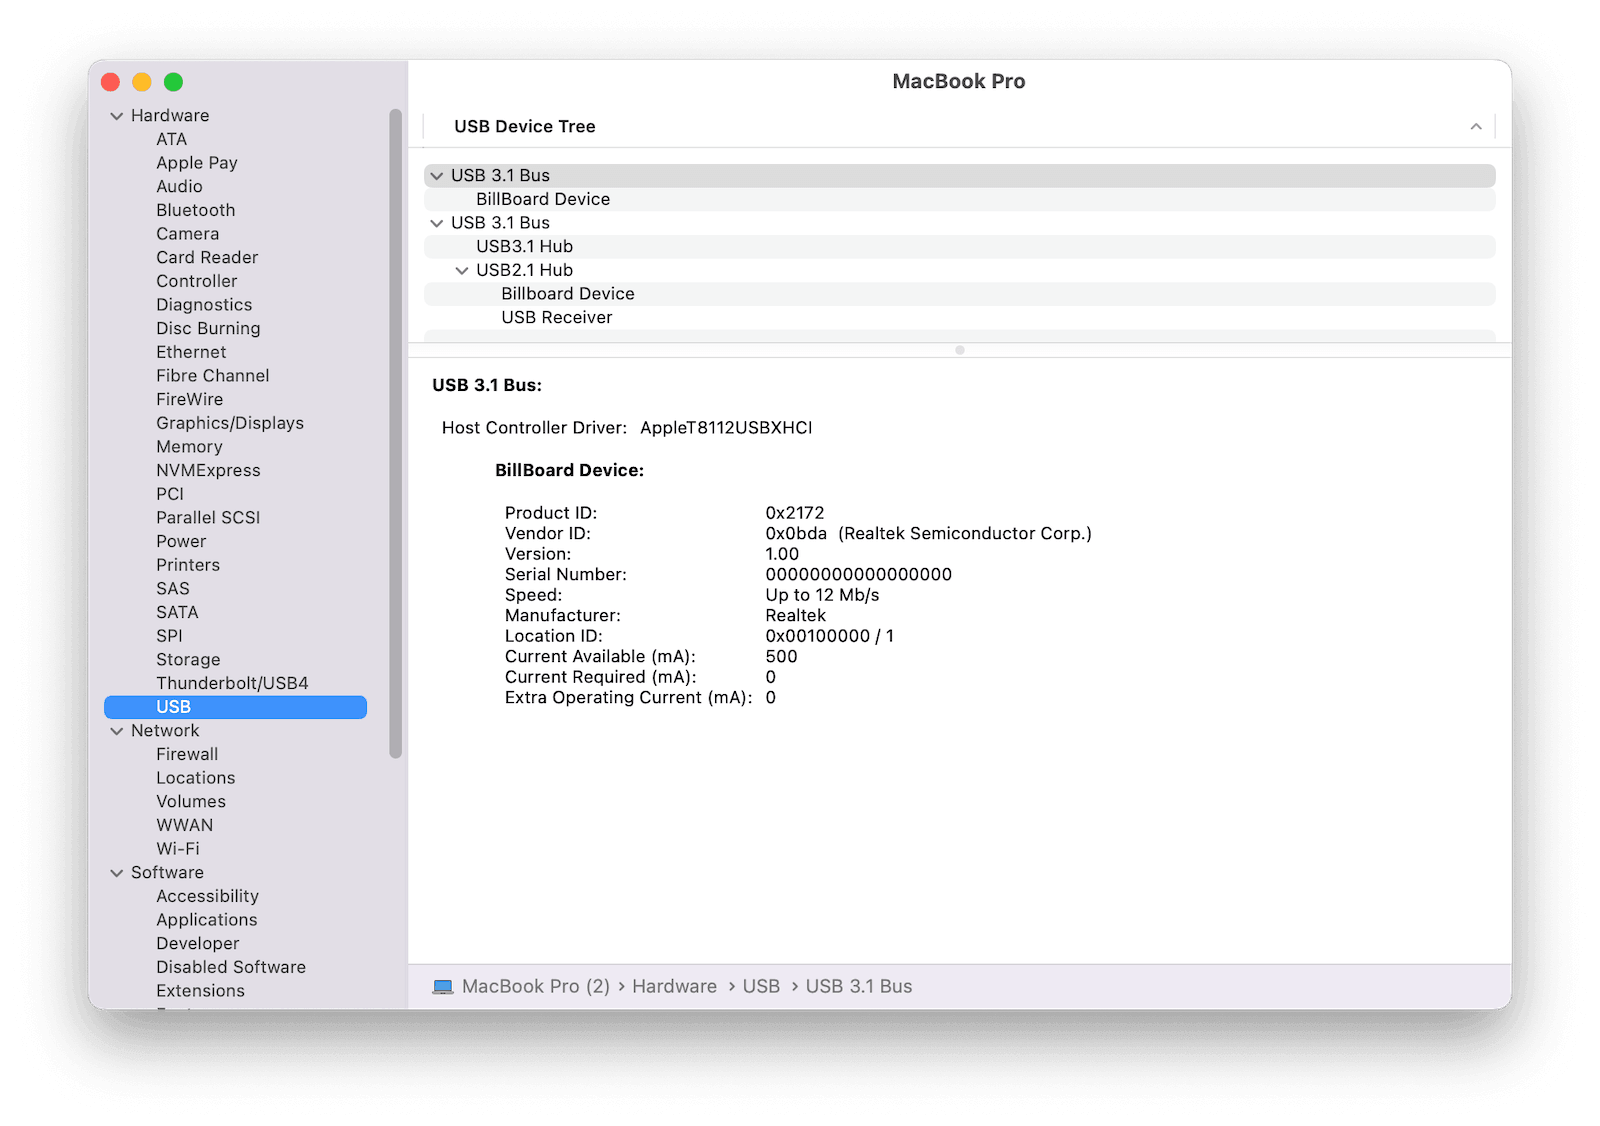Image resolution: width=1600 pixels, height=1126 pixels.
Task: Select the USB Receiver in device tree
Action: pyautogui.click(x=557, y=317)
